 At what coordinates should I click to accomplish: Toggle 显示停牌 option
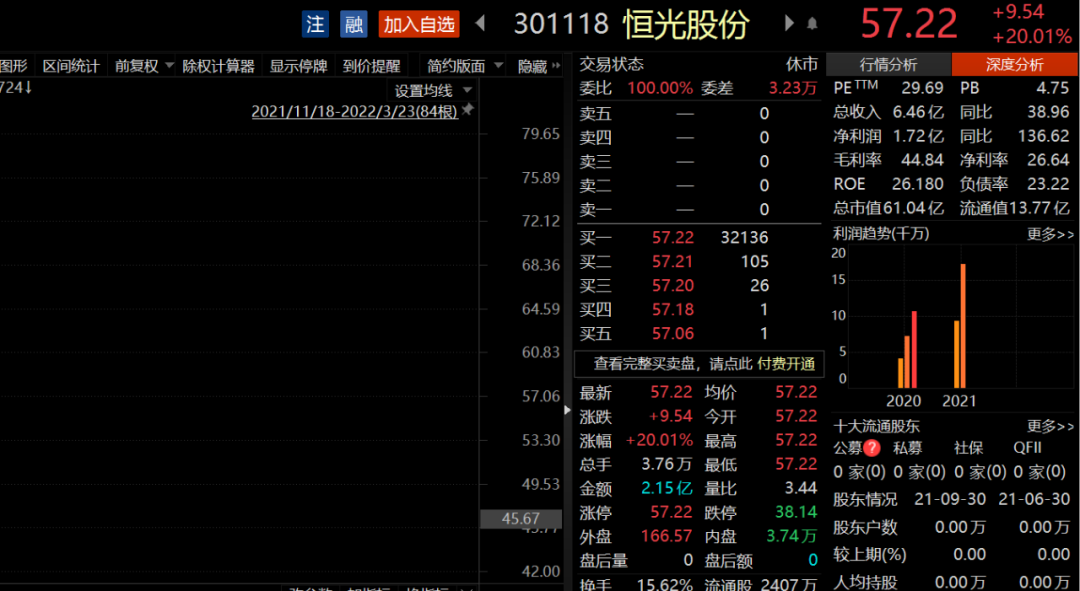pyautogui.click(x=298, y=66)
